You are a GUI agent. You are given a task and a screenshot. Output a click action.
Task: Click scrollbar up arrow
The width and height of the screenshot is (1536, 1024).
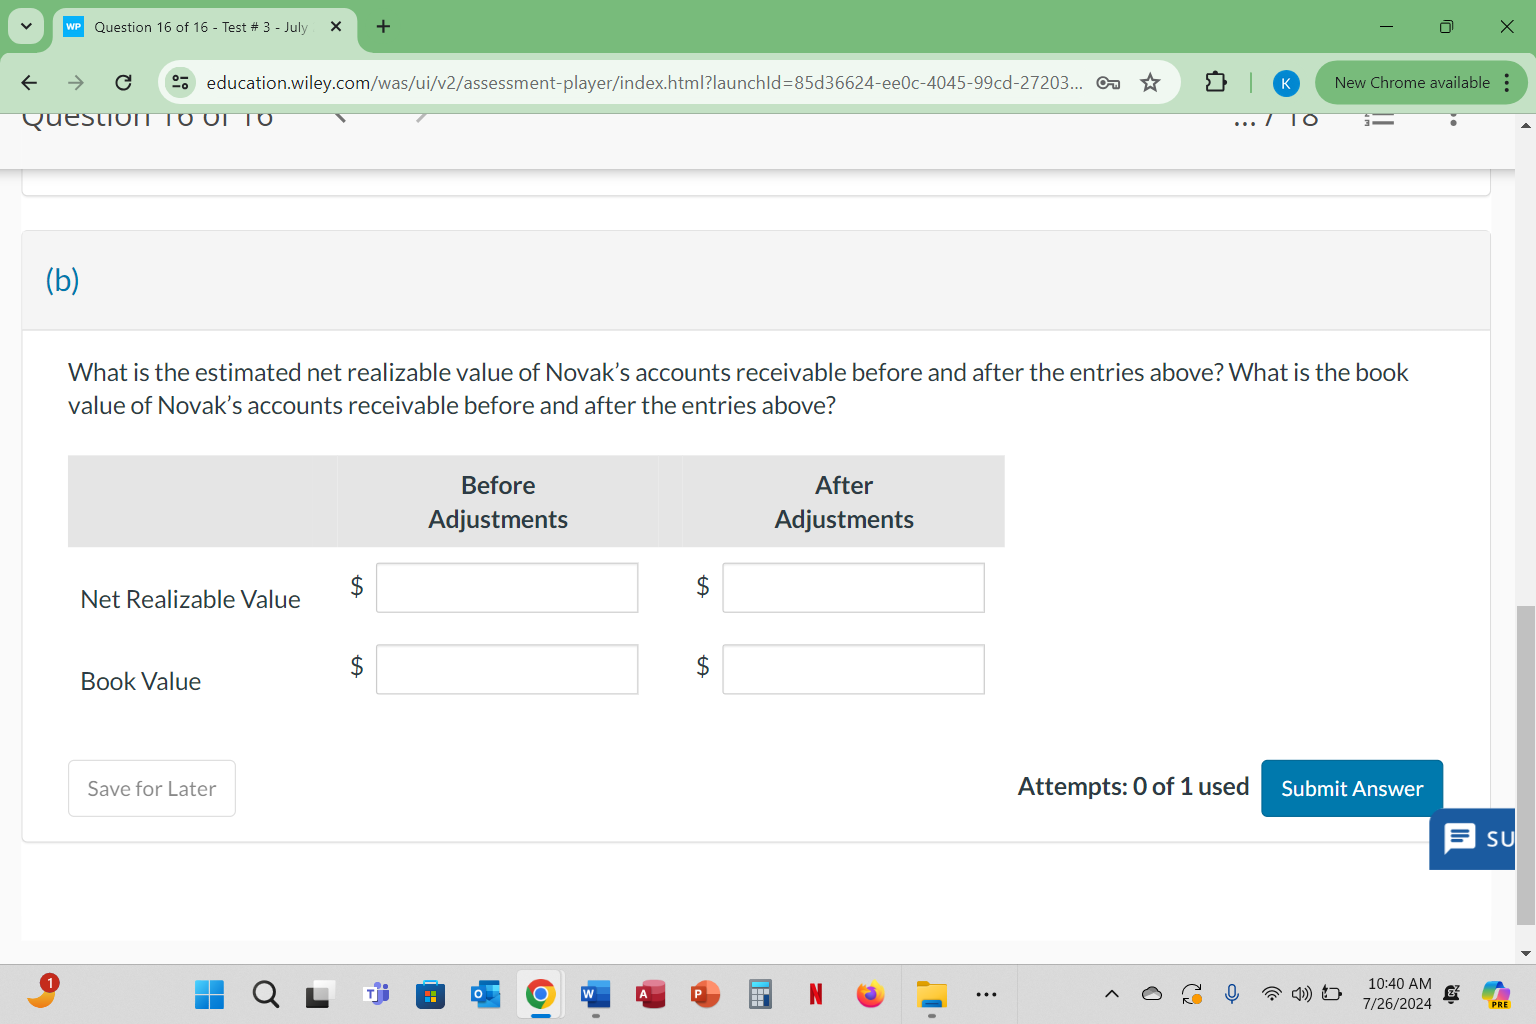pyautogui.click(x=1526, y=125)
